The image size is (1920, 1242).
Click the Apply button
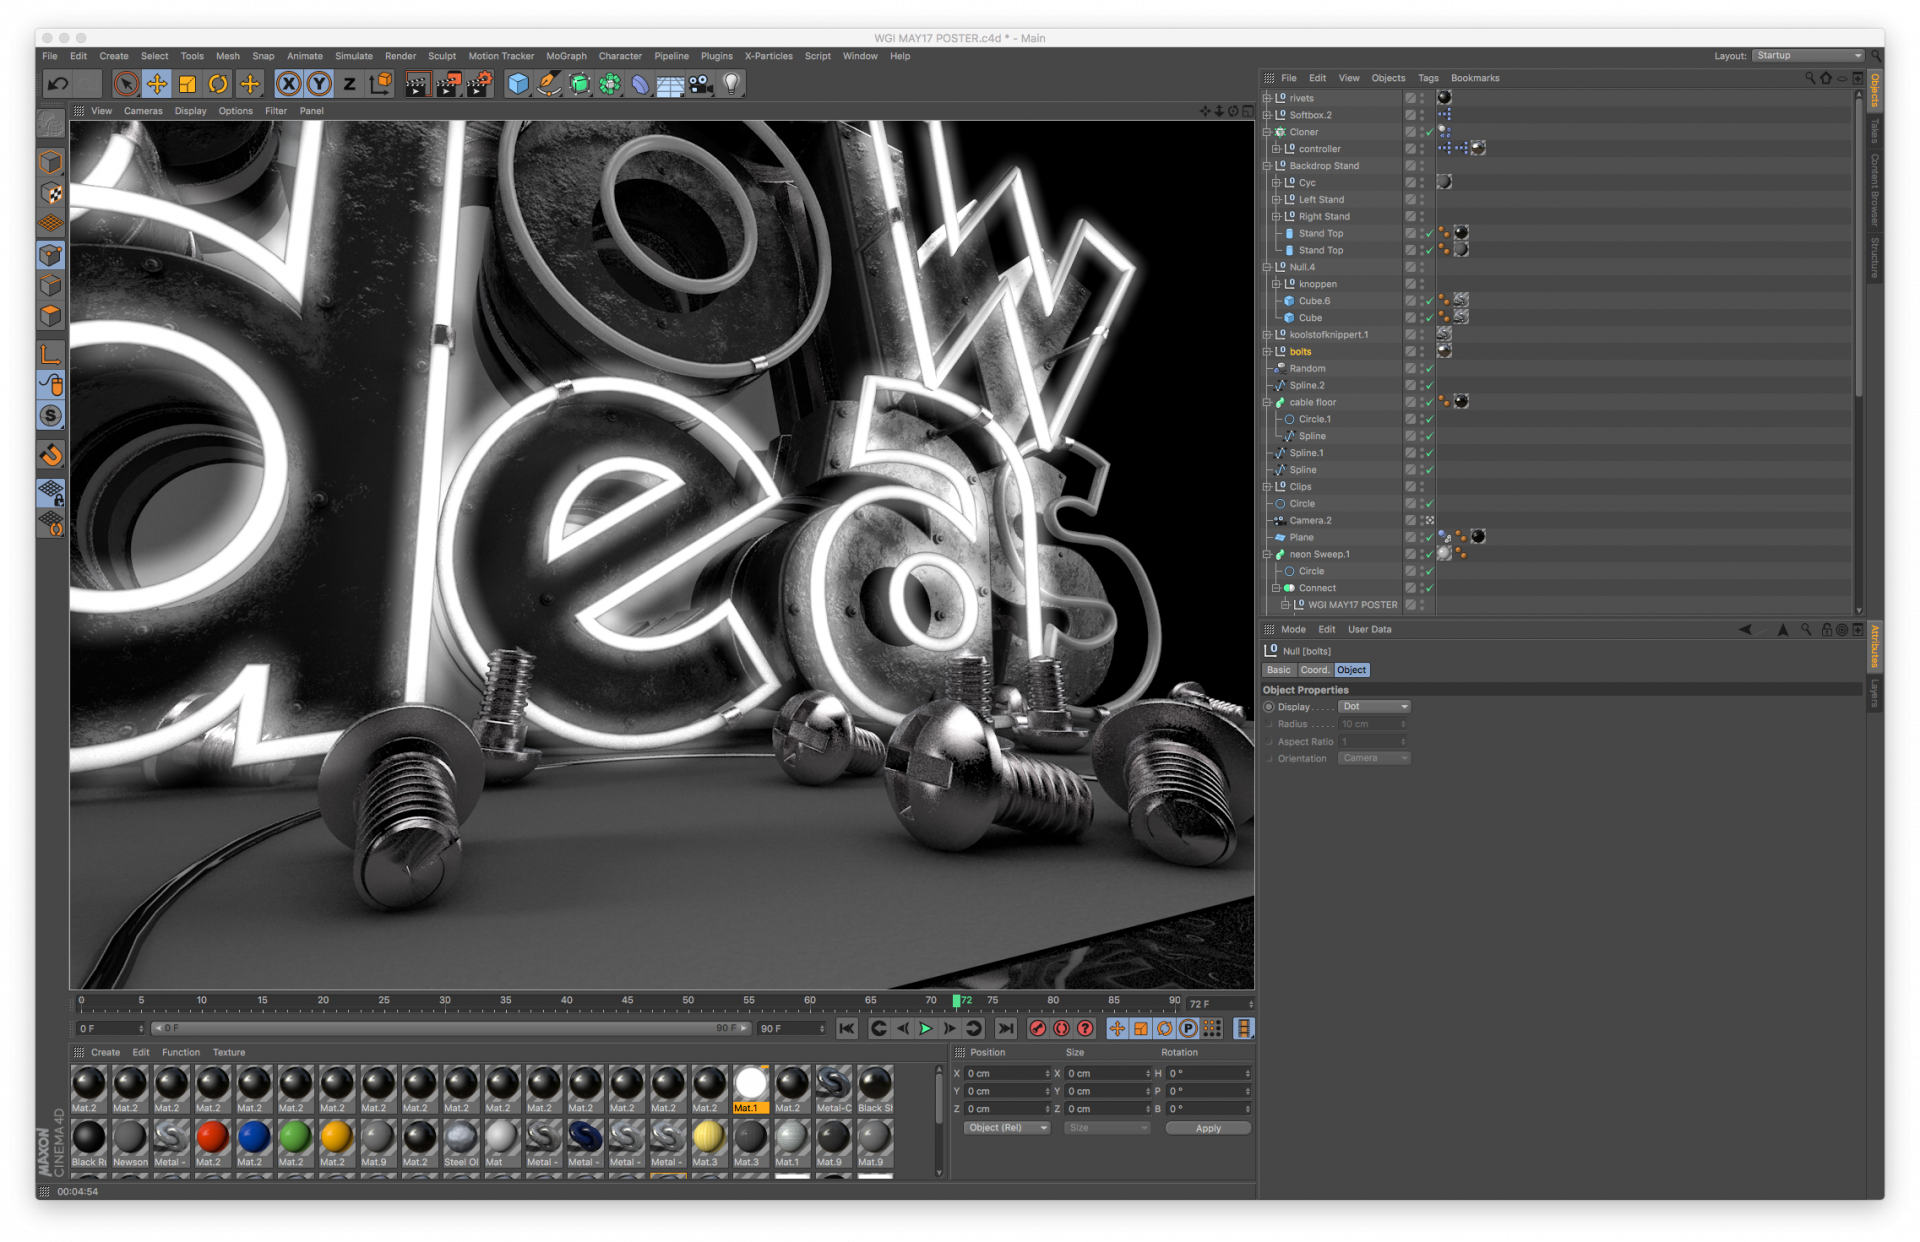[x=1207, y=1128]
